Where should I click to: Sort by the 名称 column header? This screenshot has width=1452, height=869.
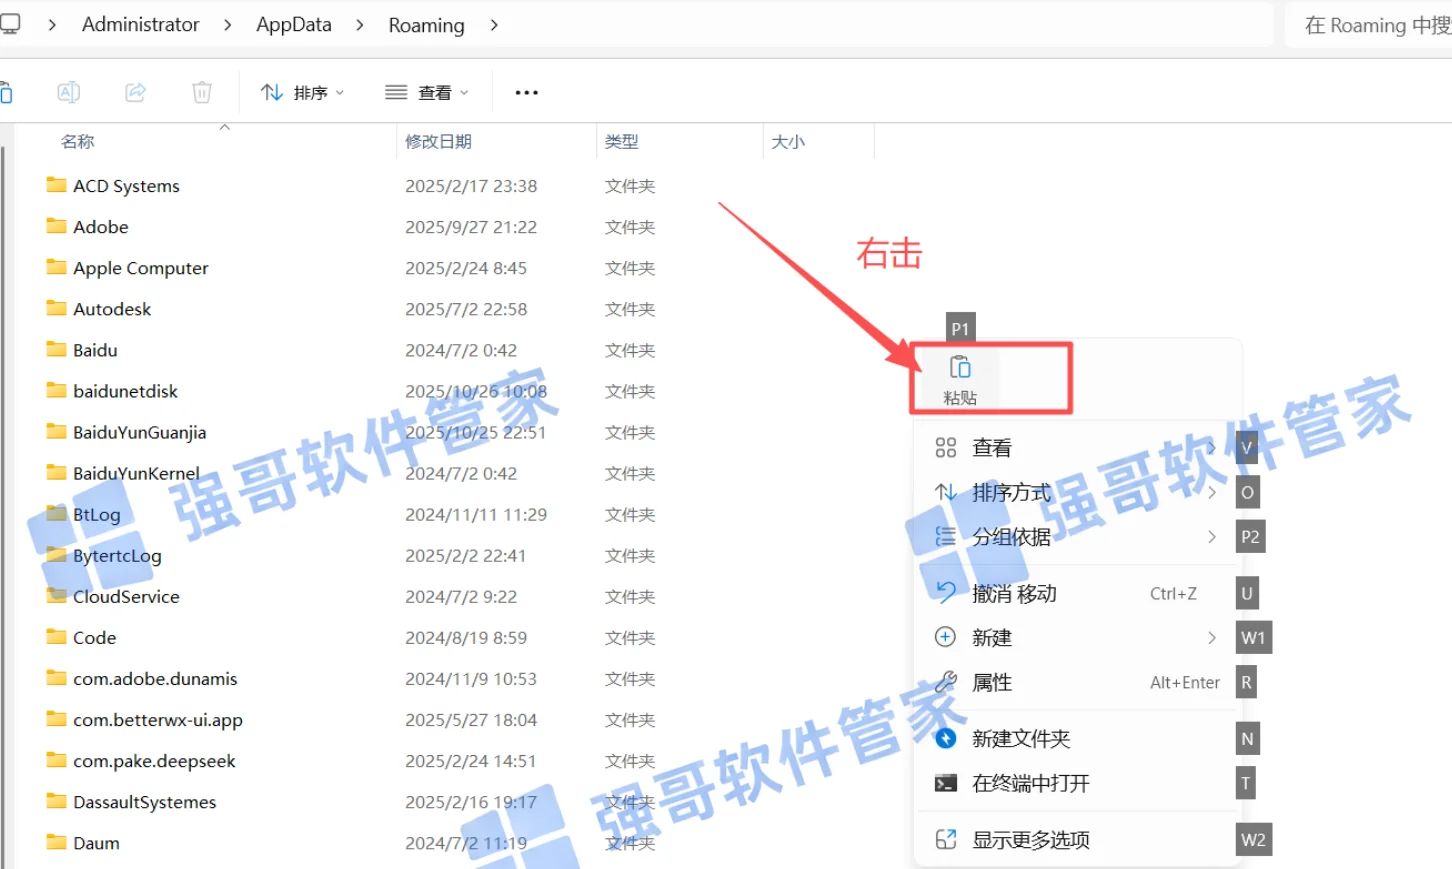(x=78, y=142)
